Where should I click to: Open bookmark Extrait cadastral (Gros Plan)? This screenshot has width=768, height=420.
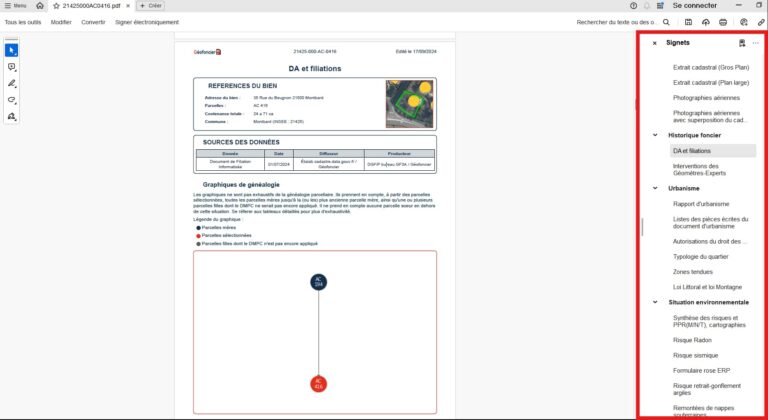pyautogui.click(x=711, y=67)
